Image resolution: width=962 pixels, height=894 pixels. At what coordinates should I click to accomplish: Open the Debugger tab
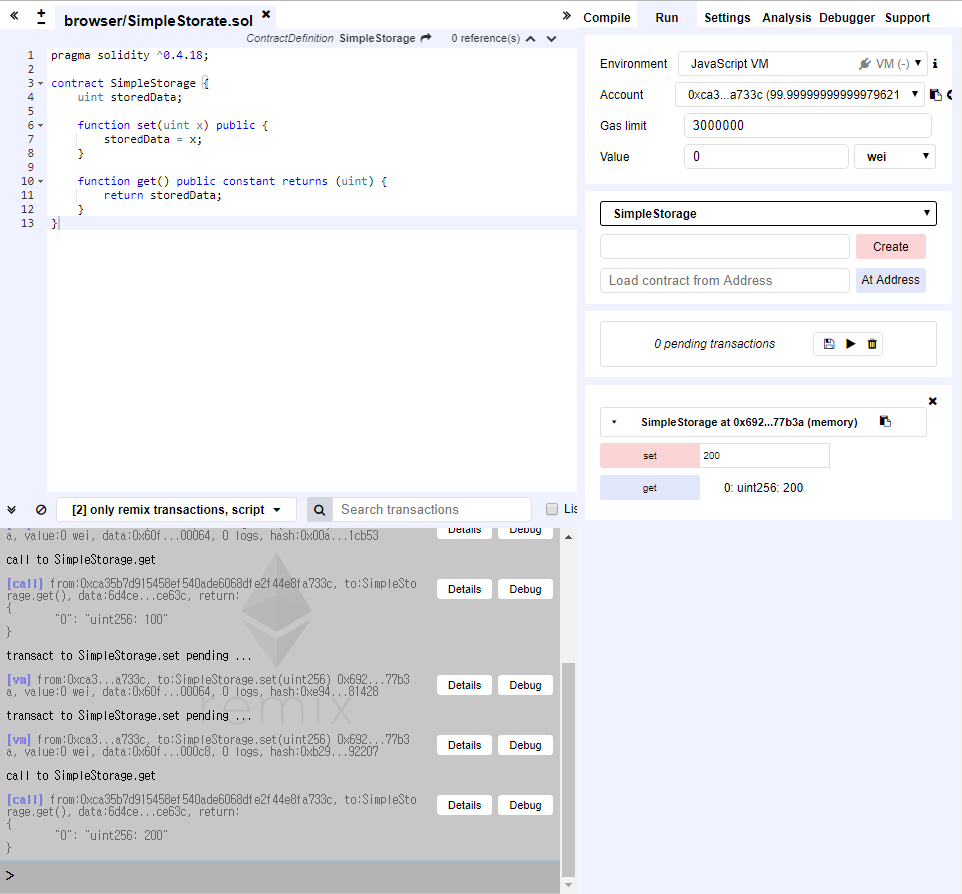click(847, 17)
